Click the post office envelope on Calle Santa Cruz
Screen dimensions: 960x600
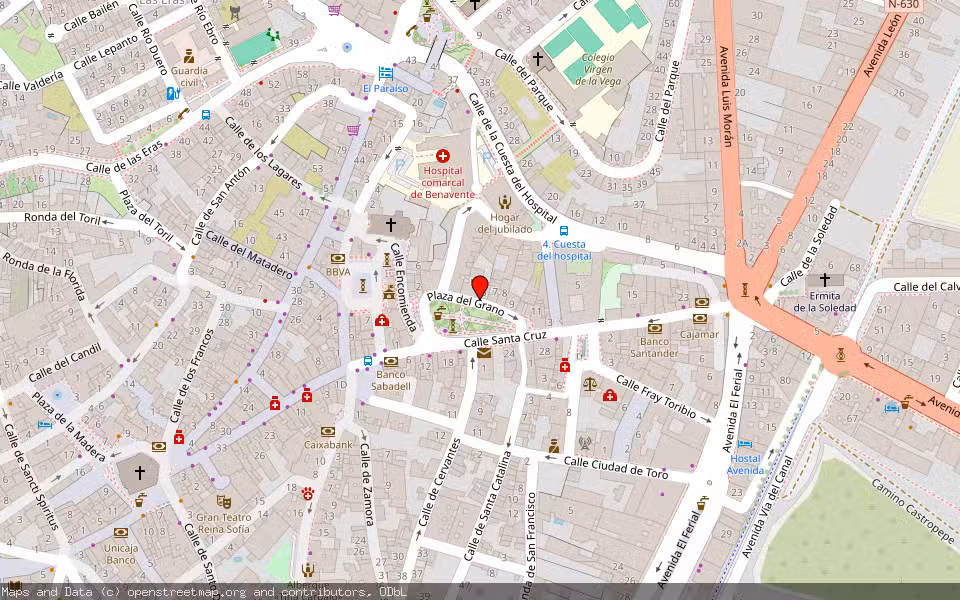point(483,352)
